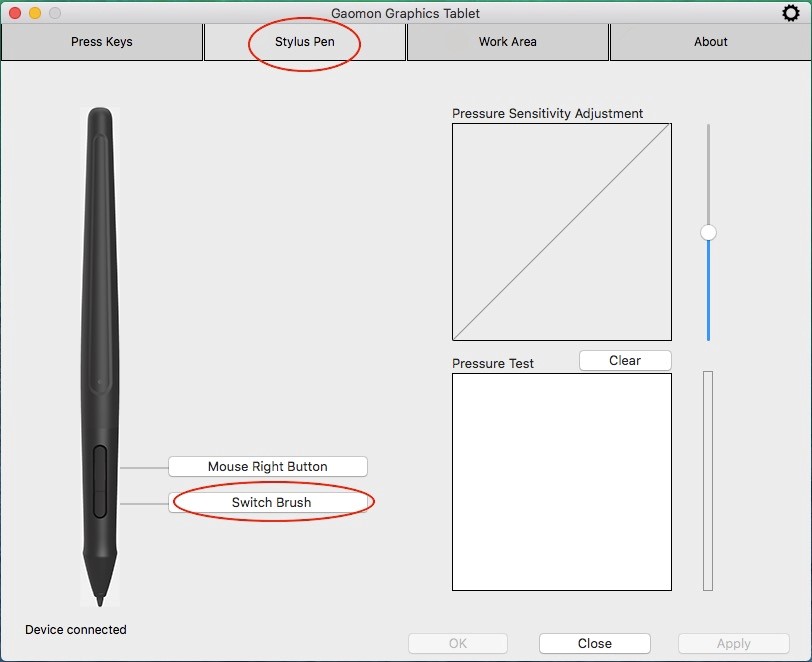
Task: Click the Device connected status text
Action: click(76, 629)
